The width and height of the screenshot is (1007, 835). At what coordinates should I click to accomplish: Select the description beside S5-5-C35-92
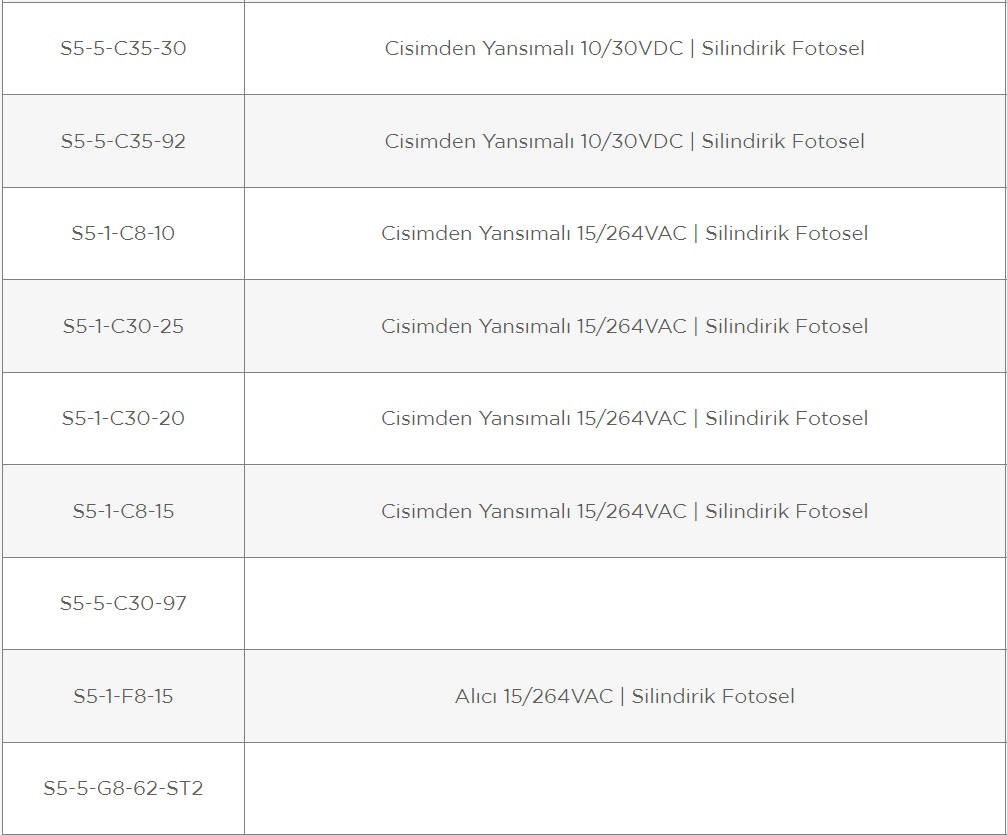pyautogui.click(x=624, y=141)
